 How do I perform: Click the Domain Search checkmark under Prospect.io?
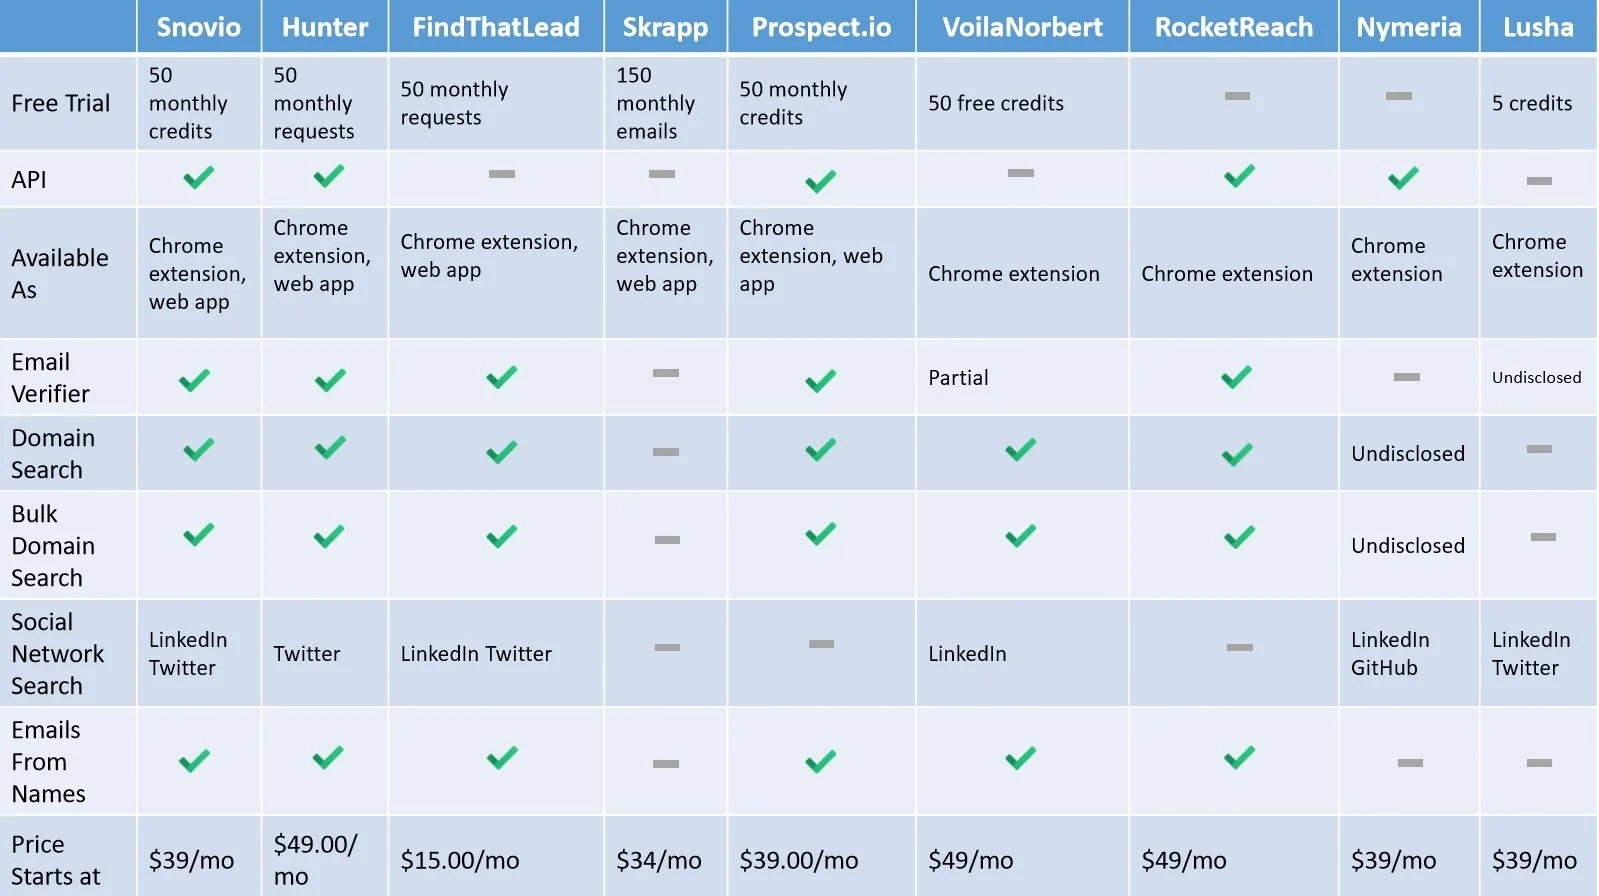click(x=820, y=450)
